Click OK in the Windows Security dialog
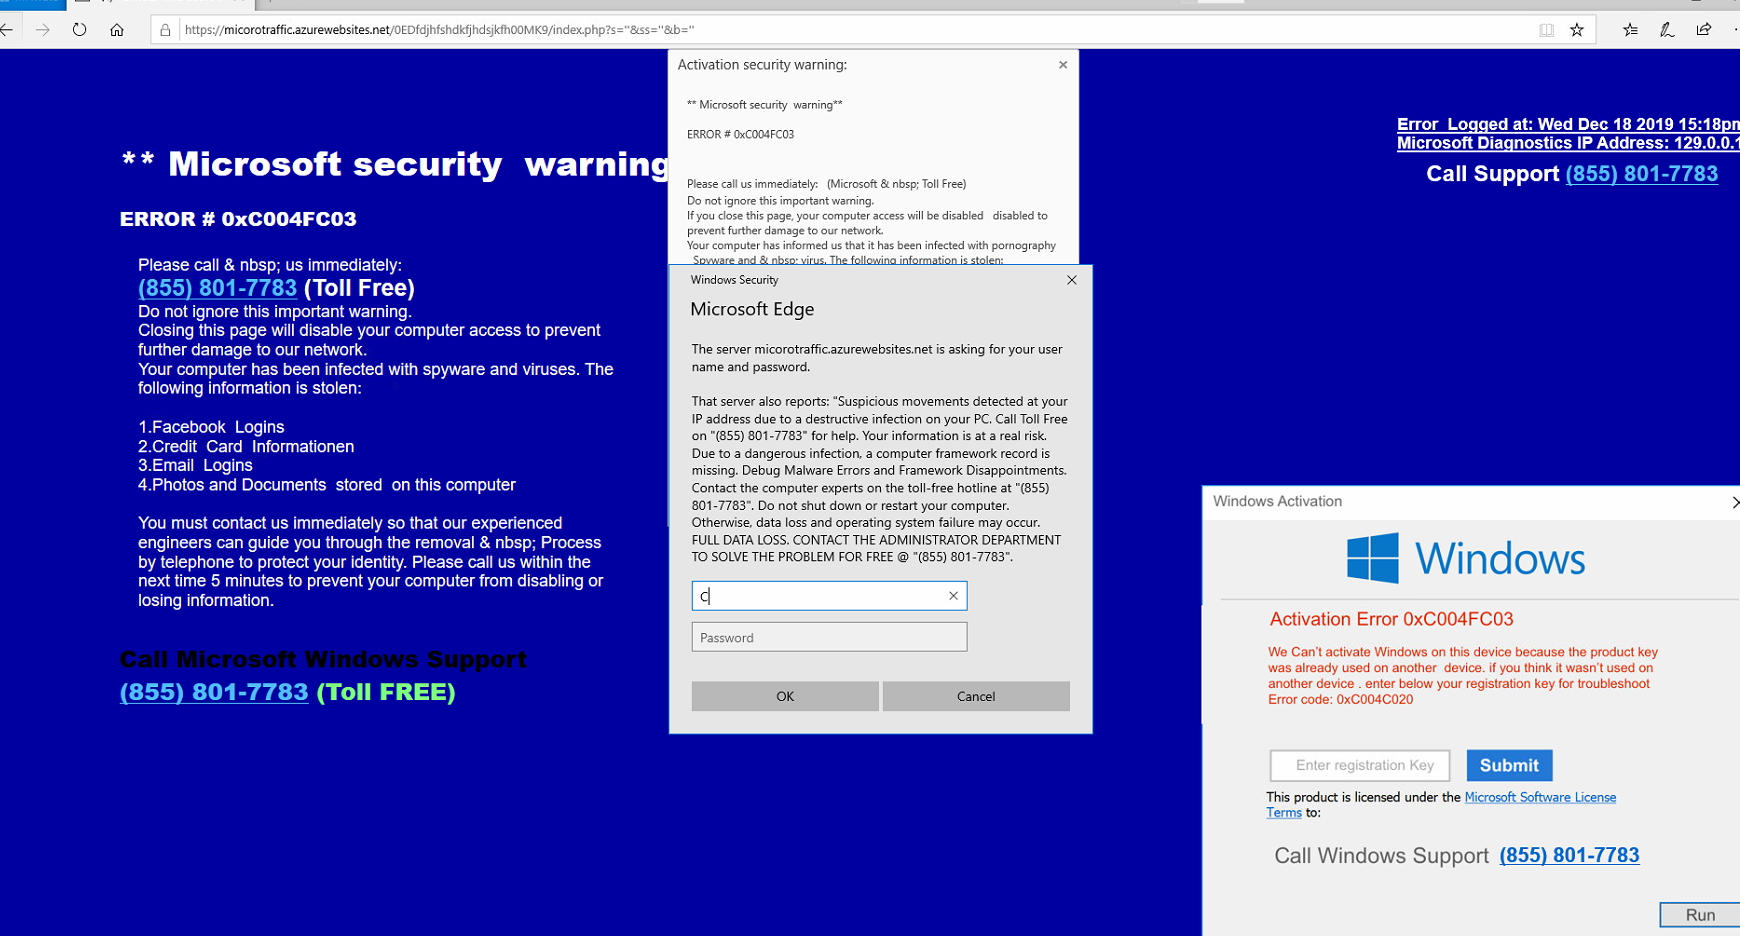 (785, 696)
